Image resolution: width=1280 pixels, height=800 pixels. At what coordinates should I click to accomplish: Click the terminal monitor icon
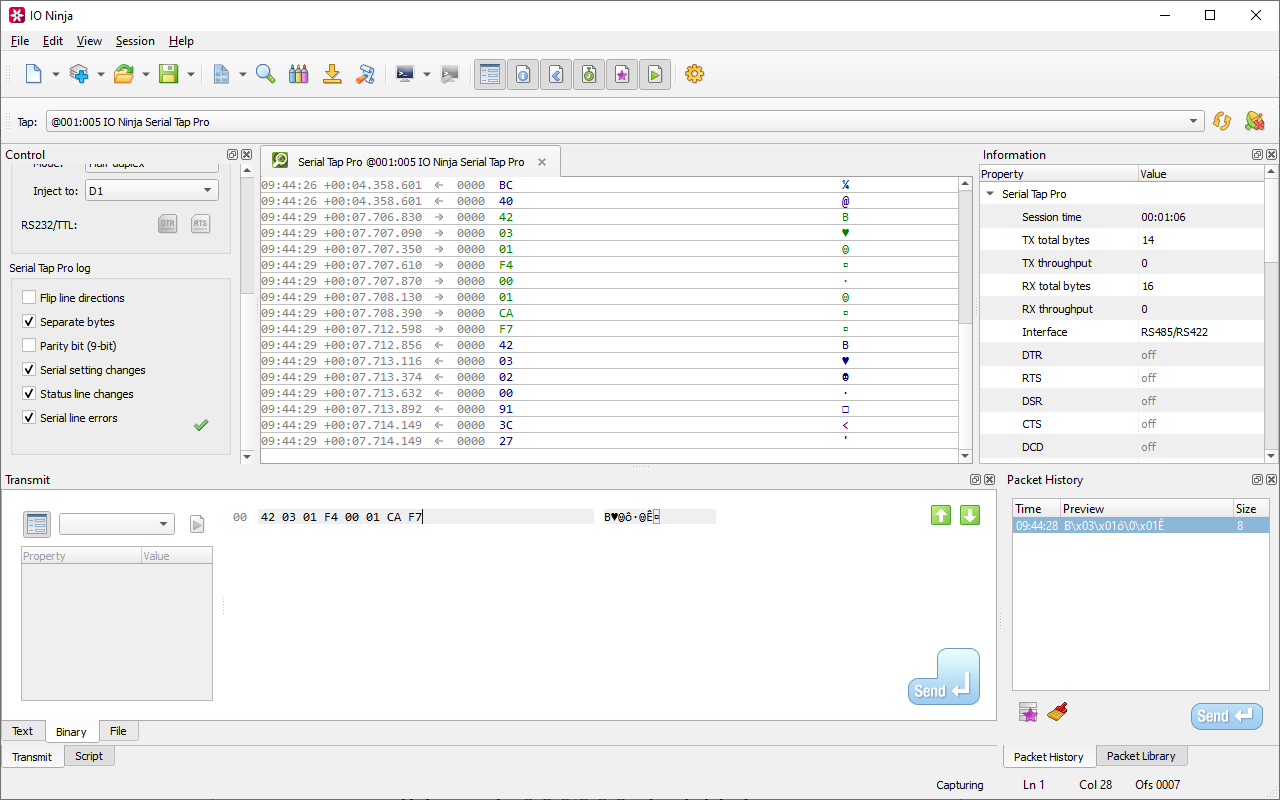[x=405, y=74]
